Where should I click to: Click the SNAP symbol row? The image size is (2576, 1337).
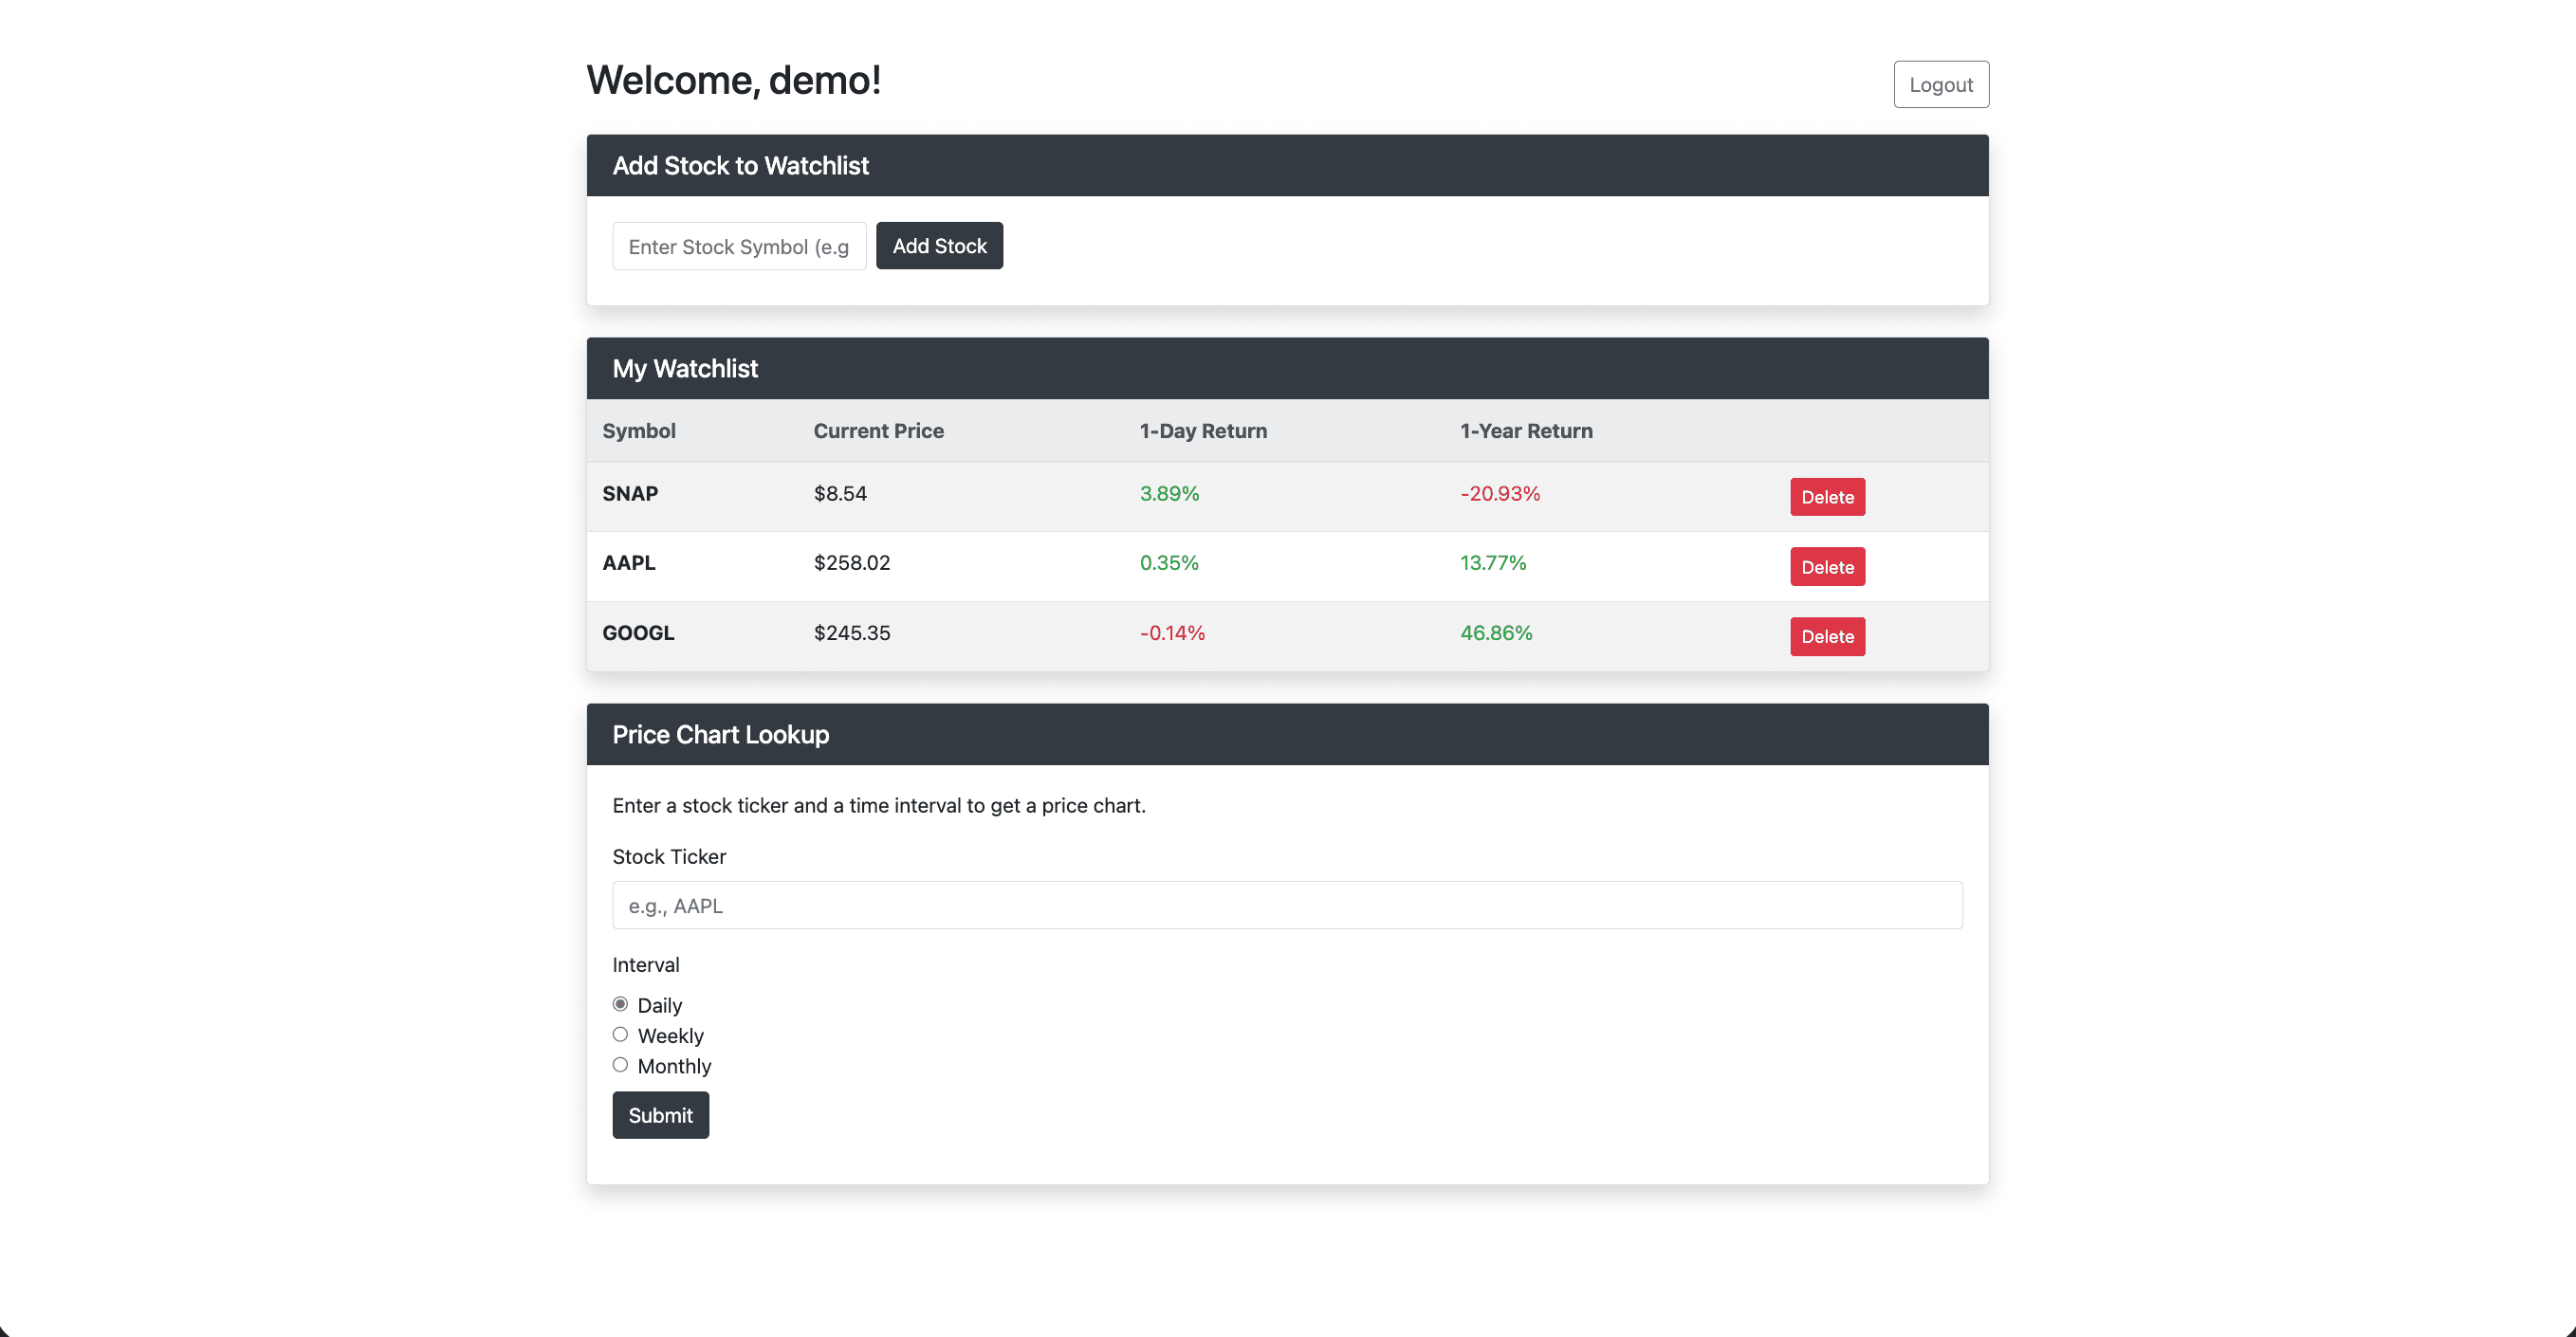tap(629, 493)
